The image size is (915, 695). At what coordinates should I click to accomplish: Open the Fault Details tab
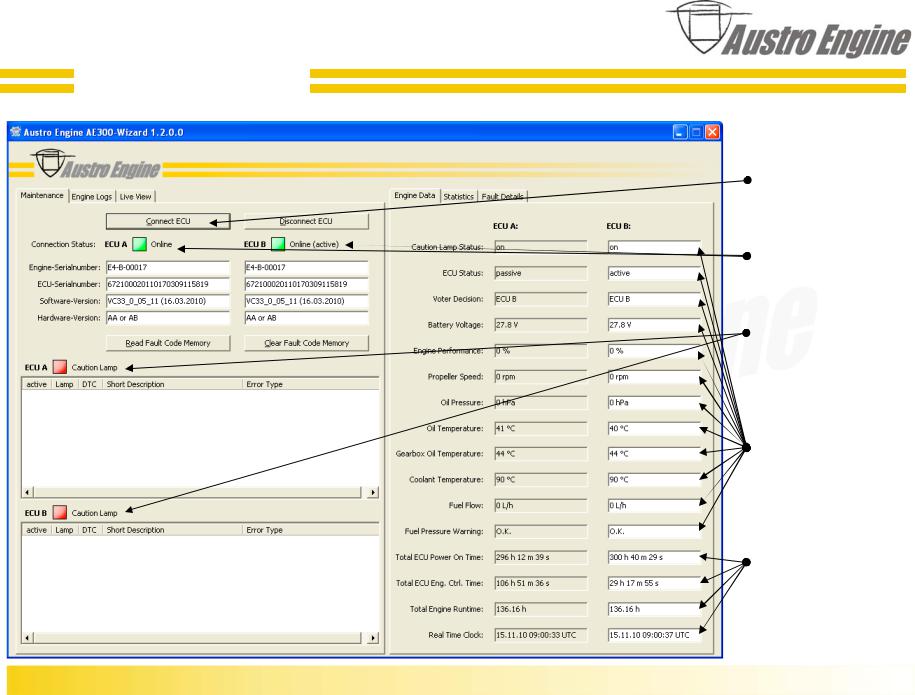pos(502,197)
